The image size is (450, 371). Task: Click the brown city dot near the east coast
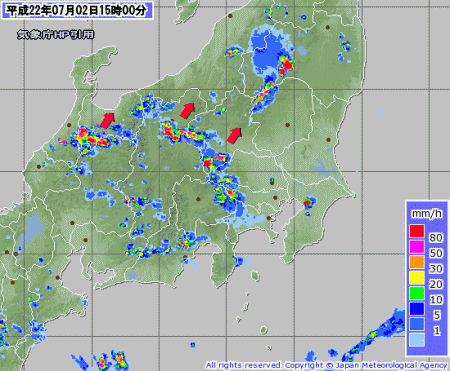(328, 140)
